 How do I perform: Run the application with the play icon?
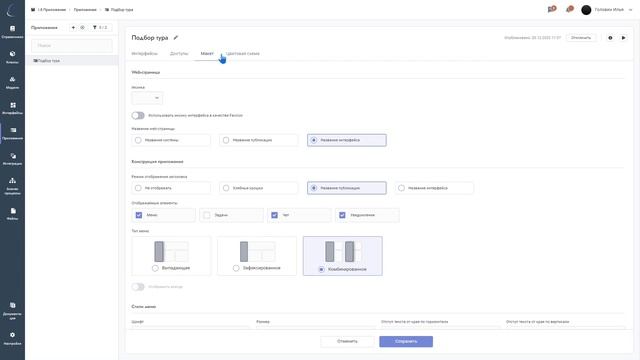tap(623, 38)
